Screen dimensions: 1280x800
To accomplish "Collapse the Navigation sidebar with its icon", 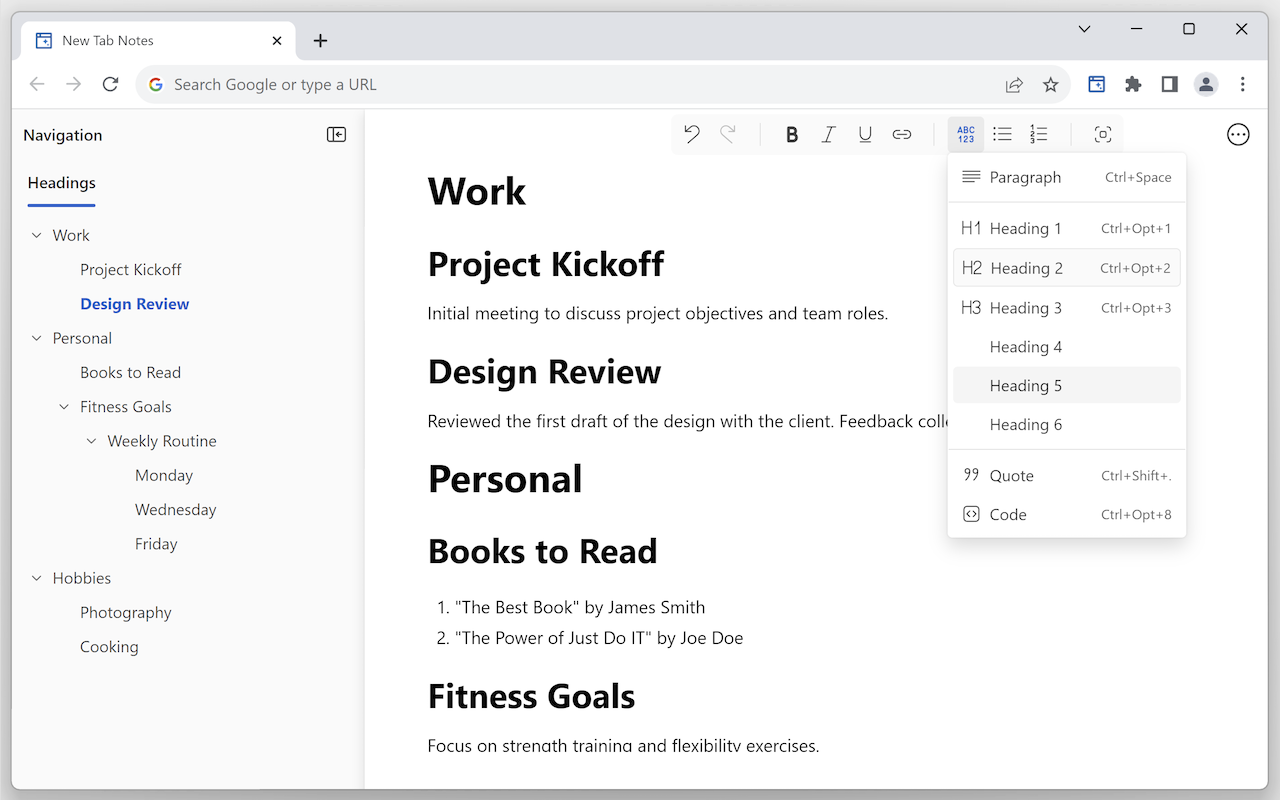I will click(336, 134).
